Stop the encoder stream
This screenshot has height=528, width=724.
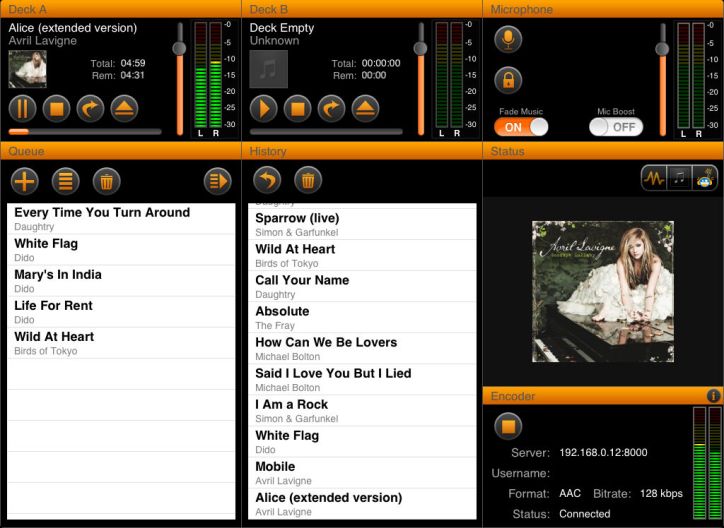508,426
